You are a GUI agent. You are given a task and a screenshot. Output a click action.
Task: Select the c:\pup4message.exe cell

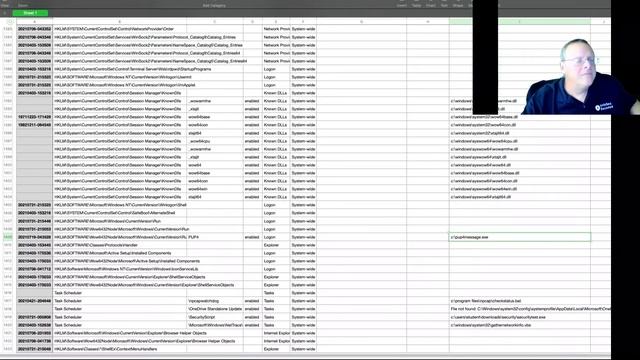[520, 237]
